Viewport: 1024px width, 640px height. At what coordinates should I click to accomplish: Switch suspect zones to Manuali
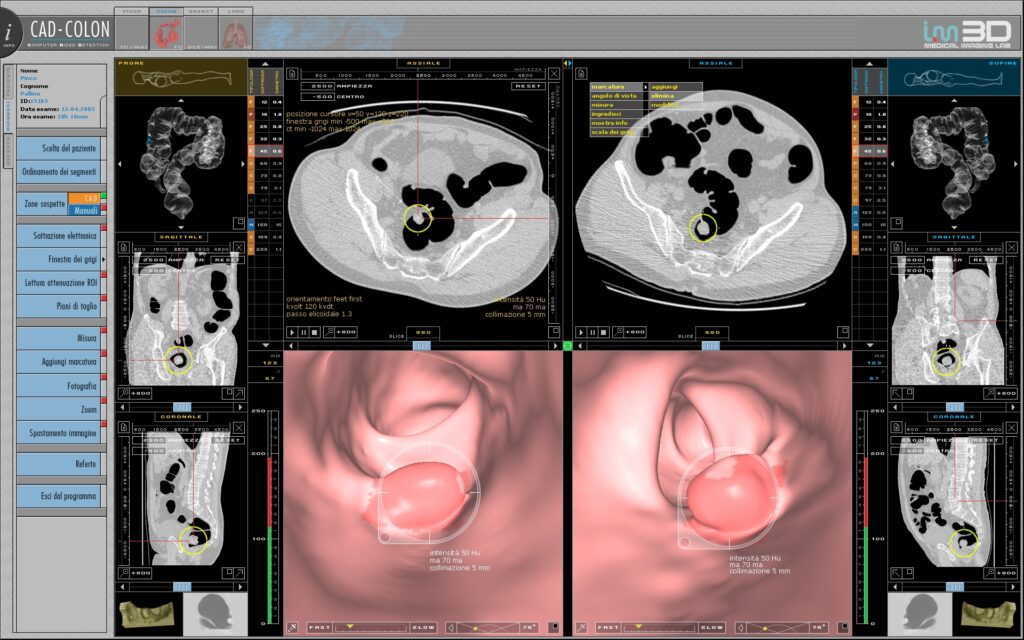(82, 210)
